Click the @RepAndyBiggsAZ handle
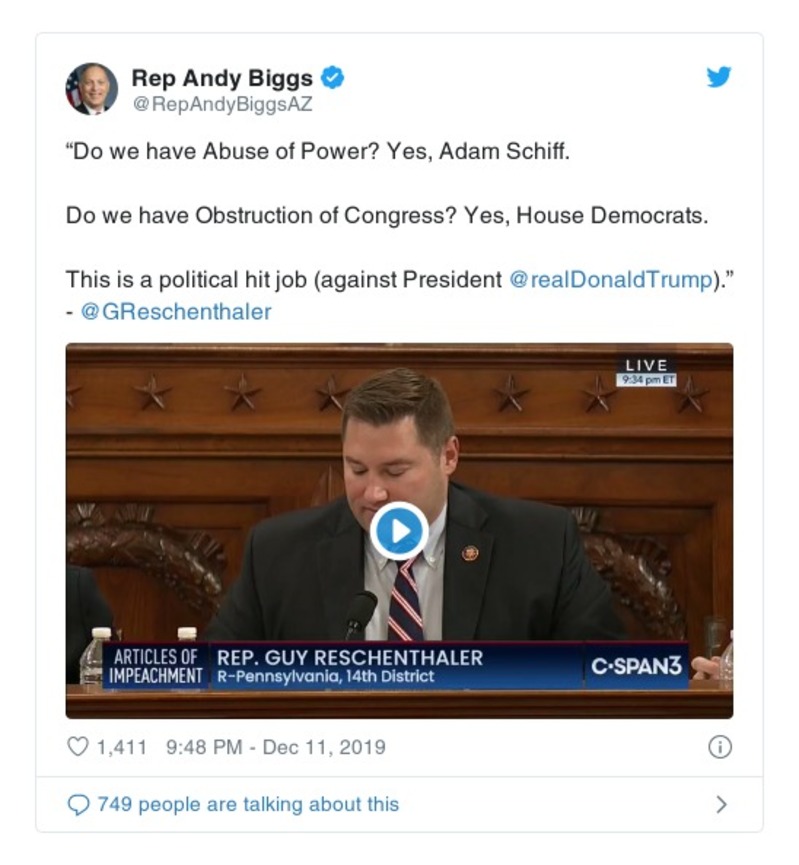This screenshot has height=865, width=799. (x=222, y=103)
